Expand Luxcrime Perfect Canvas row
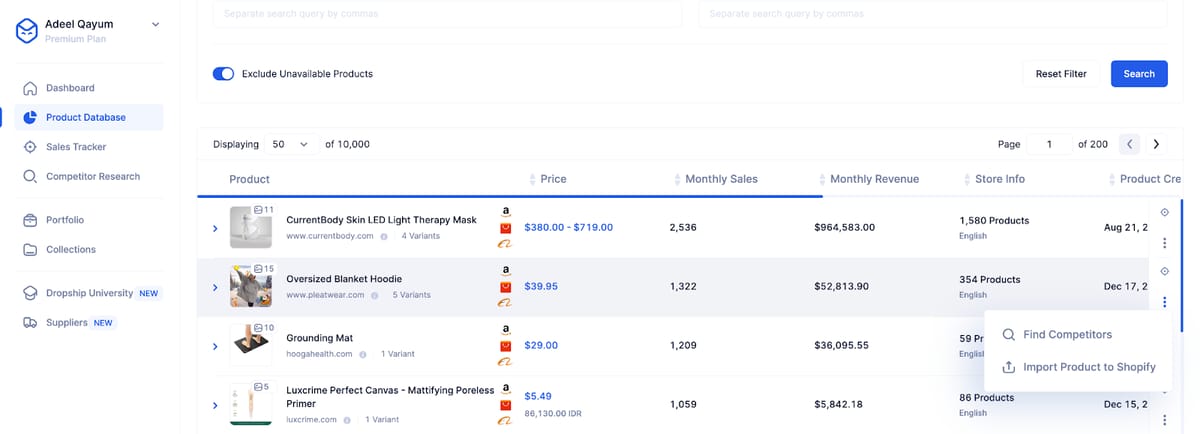 pyautogui.click(x=215, y=405)
